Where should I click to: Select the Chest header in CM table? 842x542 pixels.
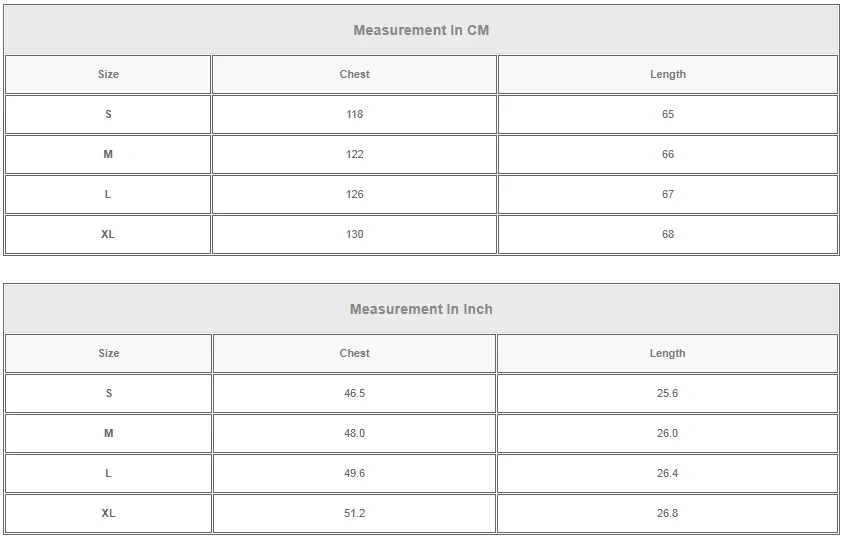click(354, 74)
